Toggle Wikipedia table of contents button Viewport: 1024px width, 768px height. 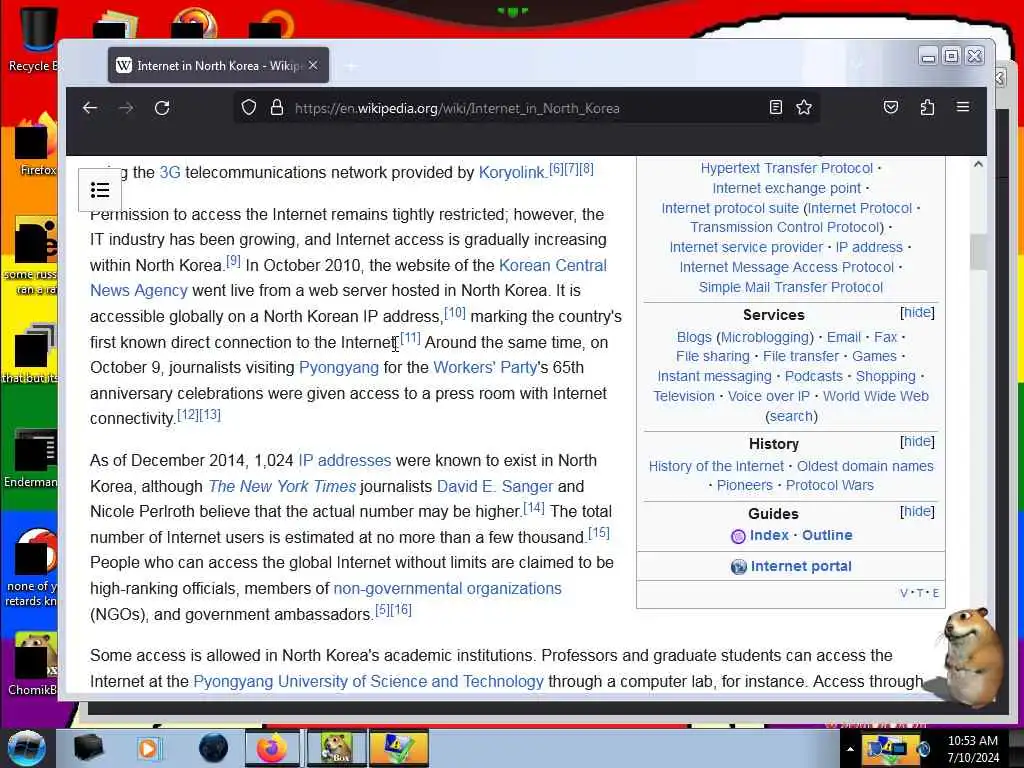(100, 190)
